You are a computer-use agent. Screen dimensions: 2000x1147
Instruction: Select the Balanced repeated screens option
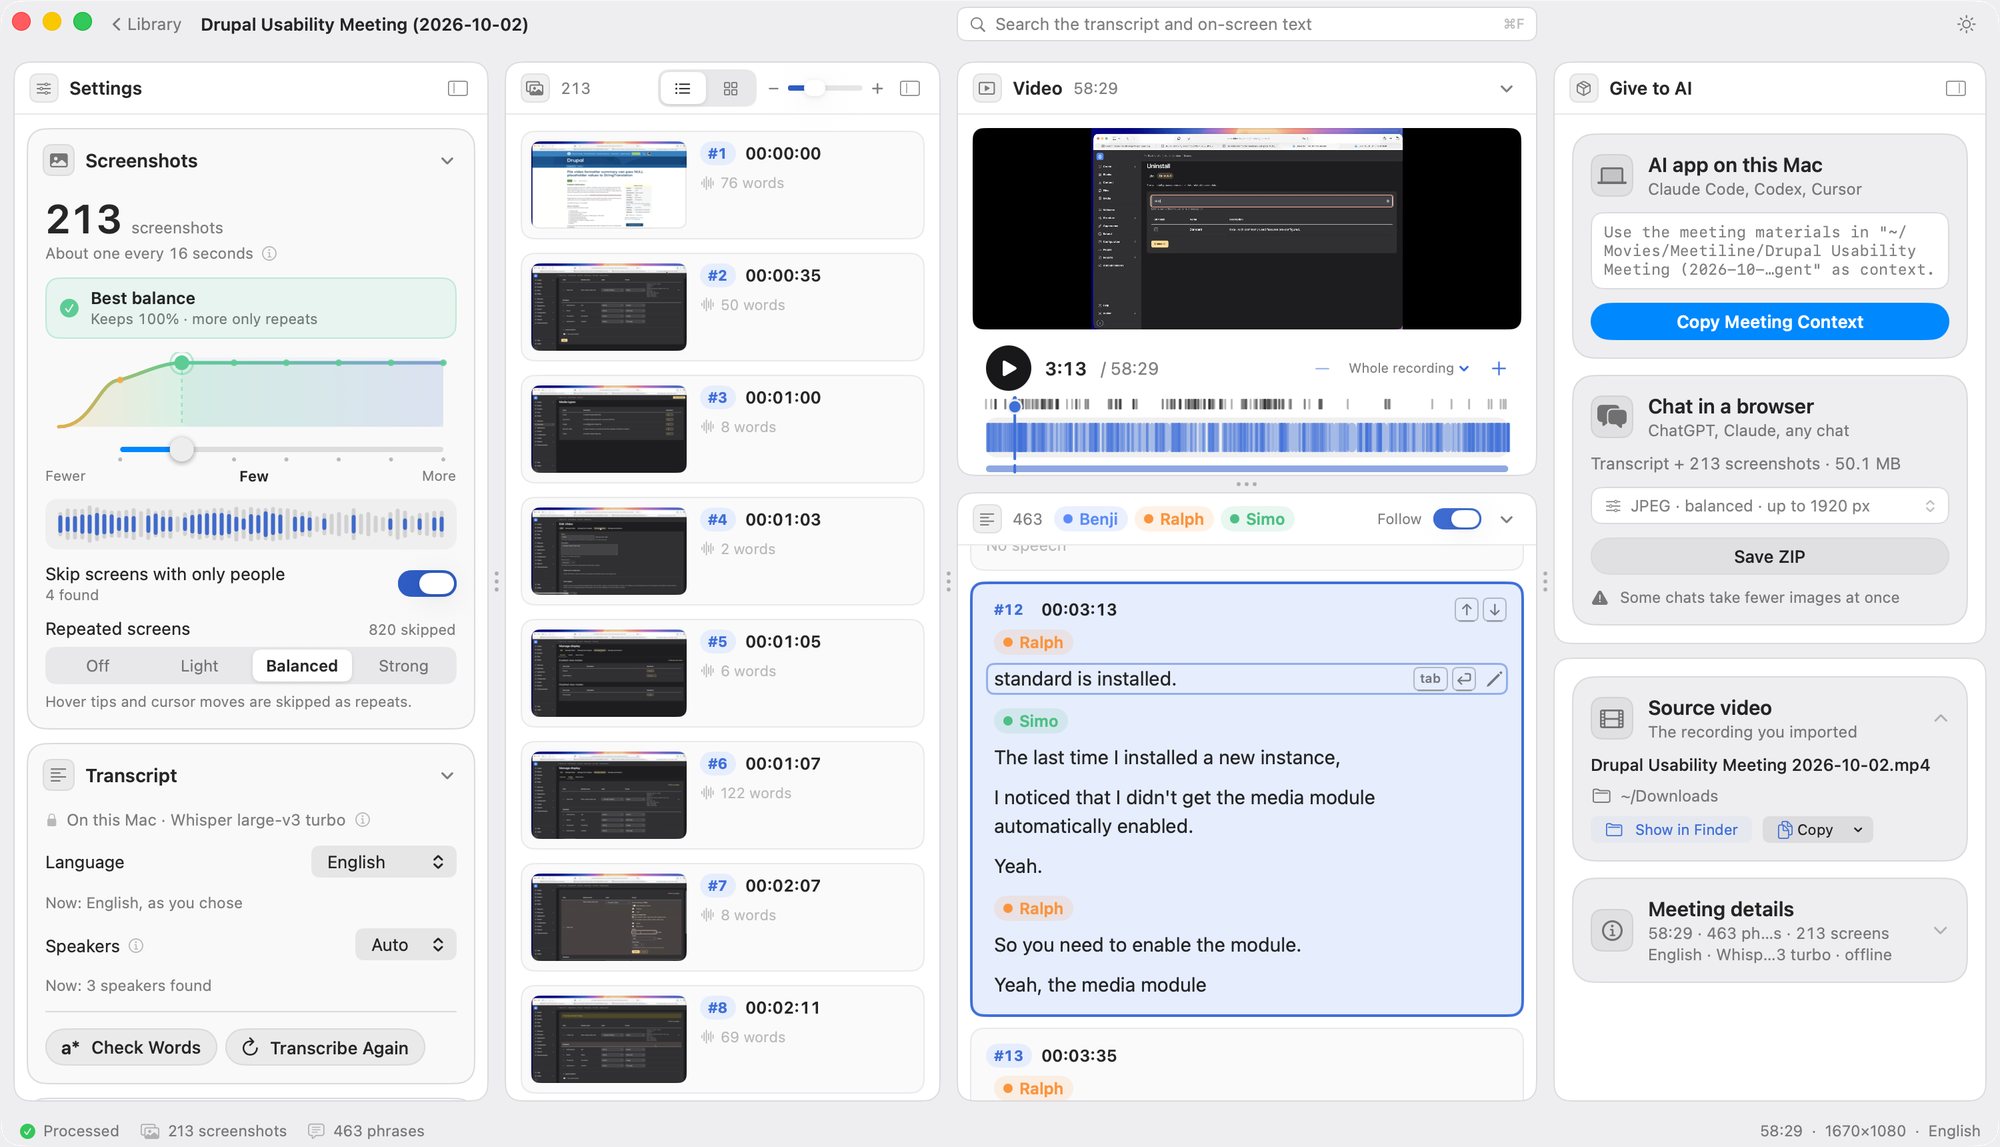[x=302, y=665]
